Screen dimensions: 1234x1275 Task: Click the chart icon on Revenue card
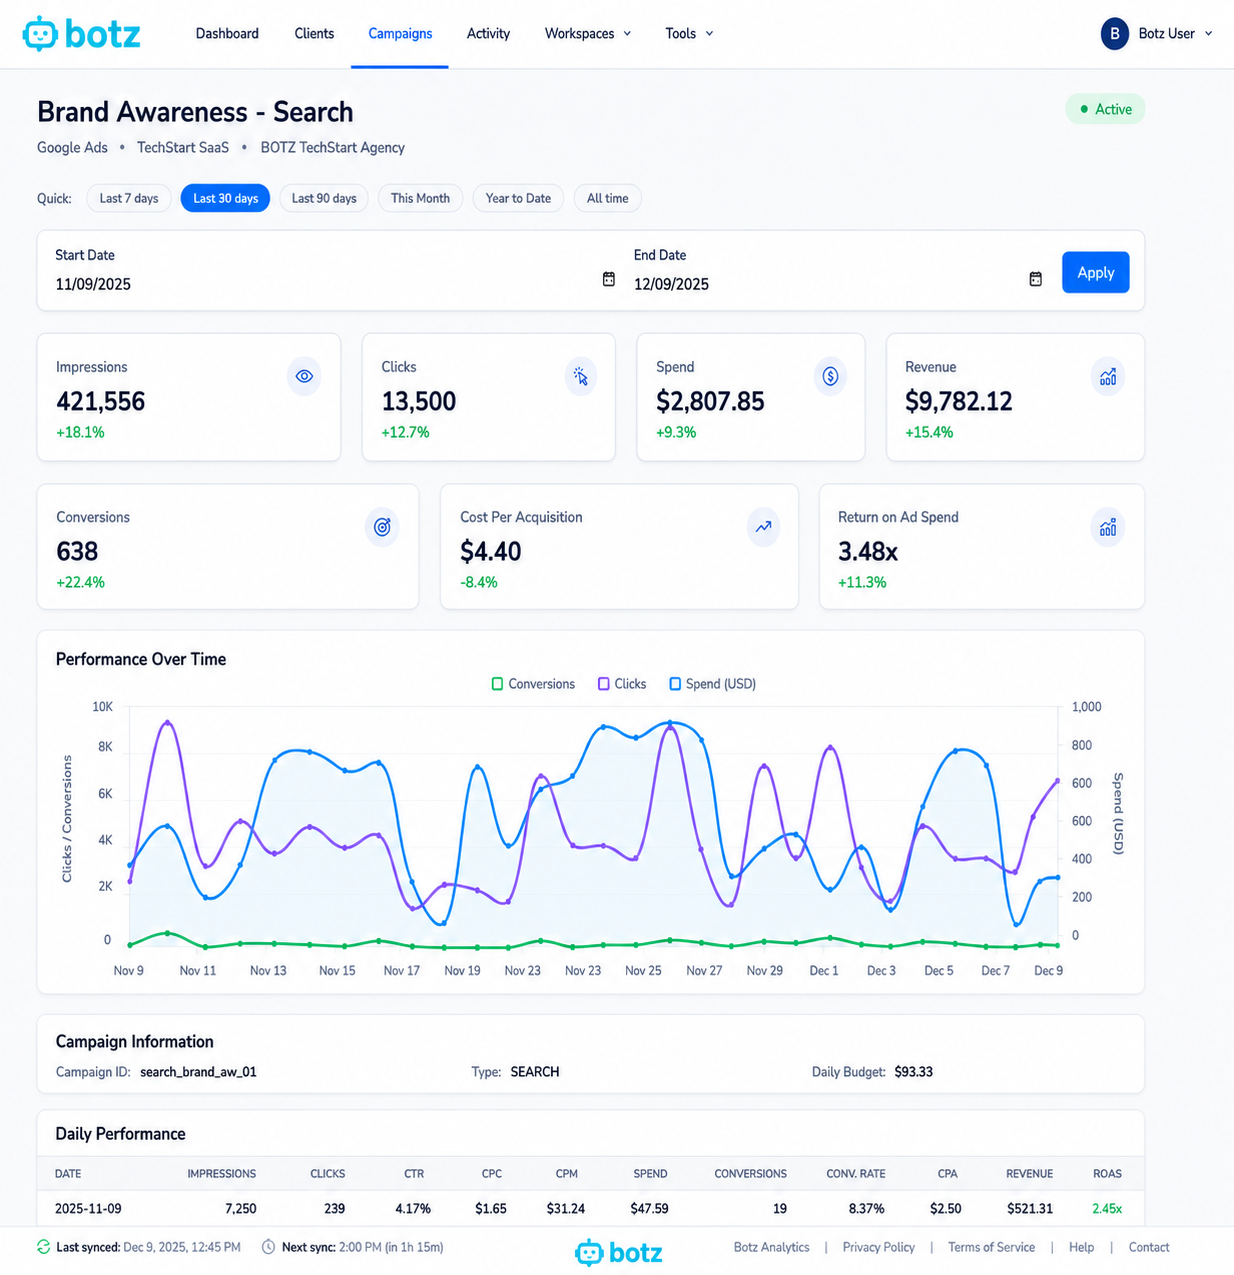pos(1108,376)
